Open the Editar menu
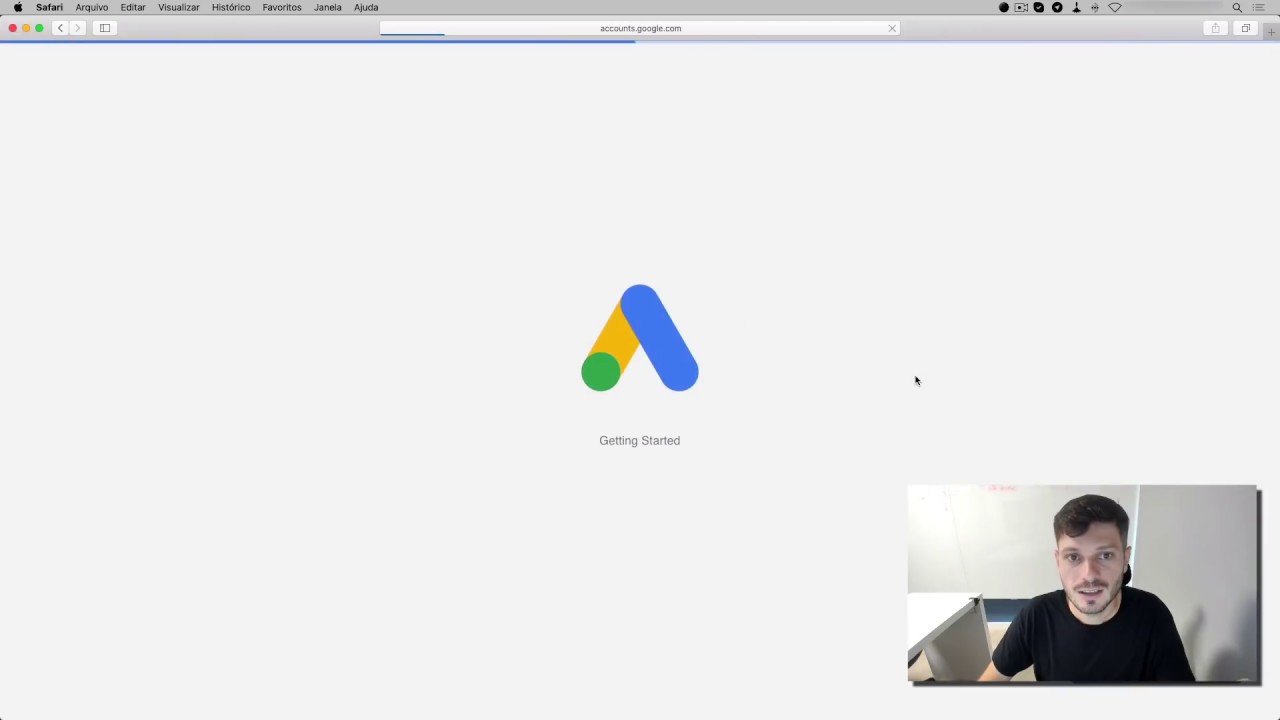This screenshot has width=1280, height=720. point(133,7)
